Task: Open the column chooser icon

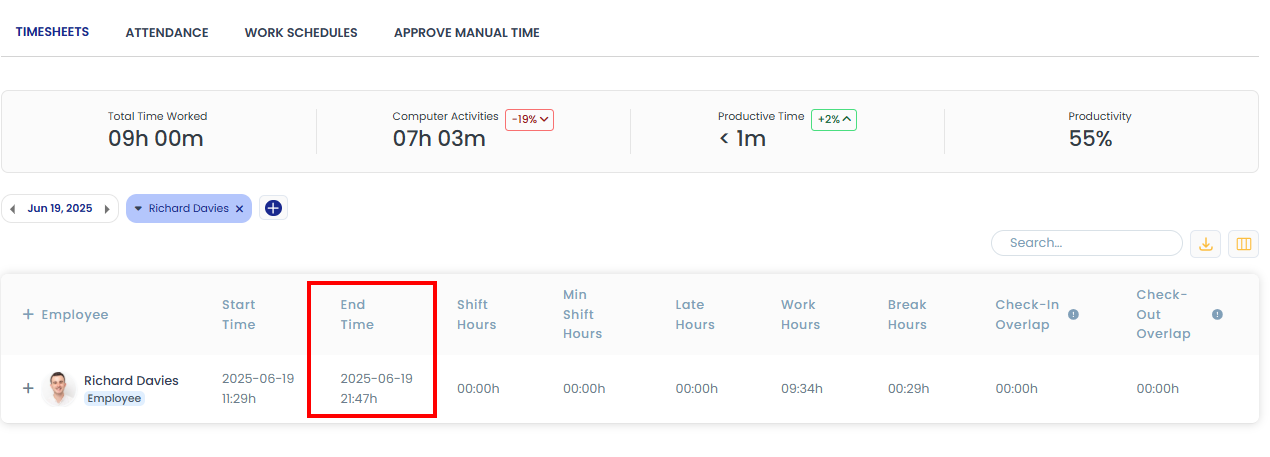Action: point(1244,244)
